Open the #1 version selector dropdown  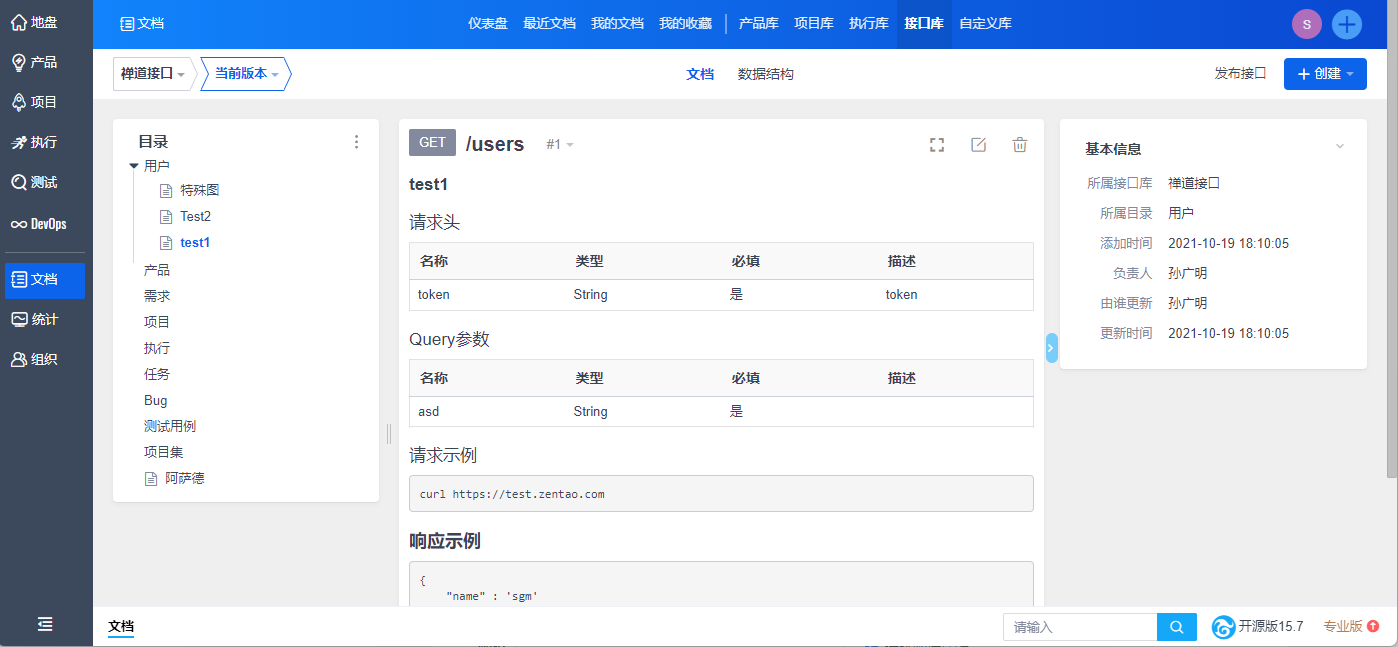point(560,145)
